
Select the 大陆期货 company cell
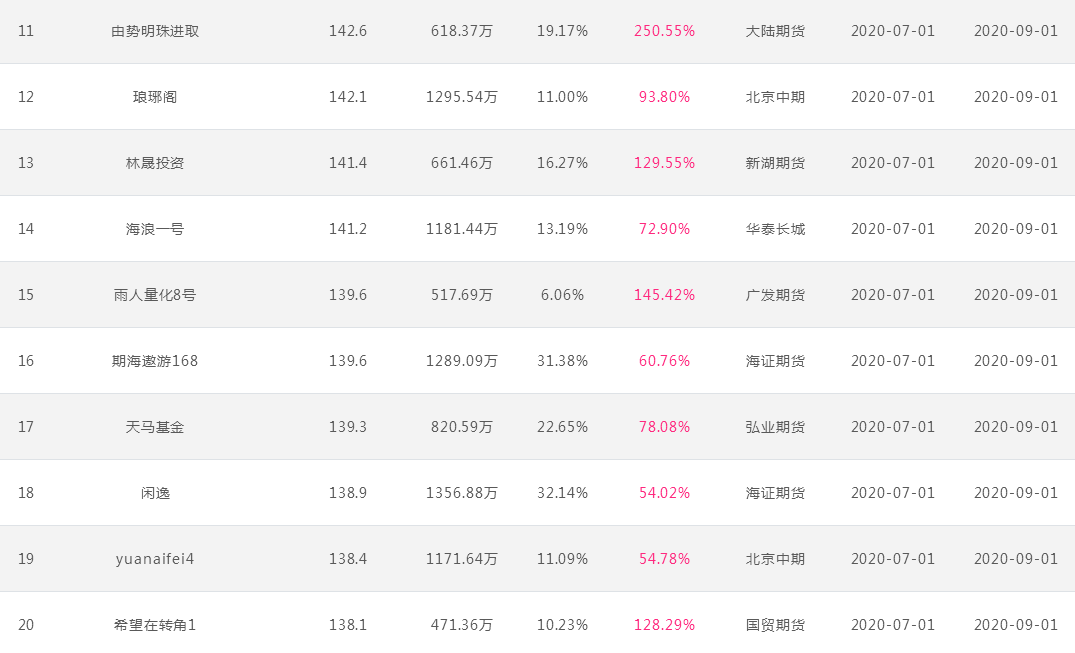click(x=775, y=31)
